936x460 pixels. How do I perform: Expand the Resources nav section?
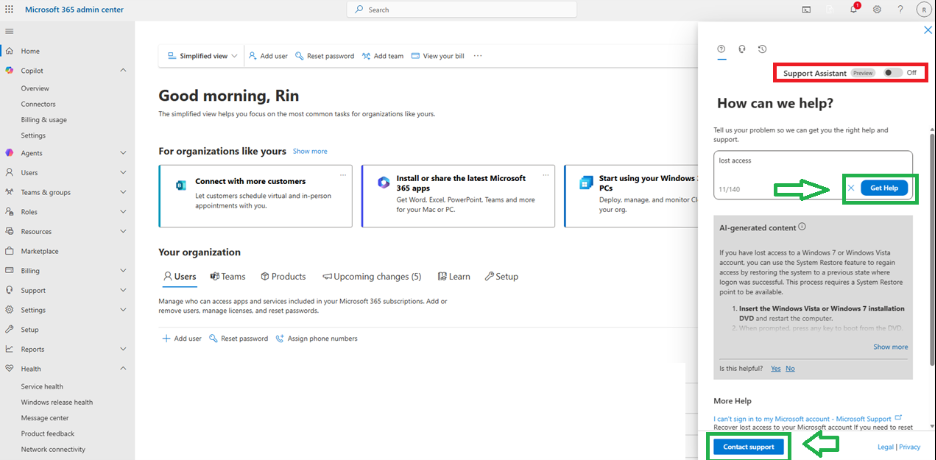point(123,231)
